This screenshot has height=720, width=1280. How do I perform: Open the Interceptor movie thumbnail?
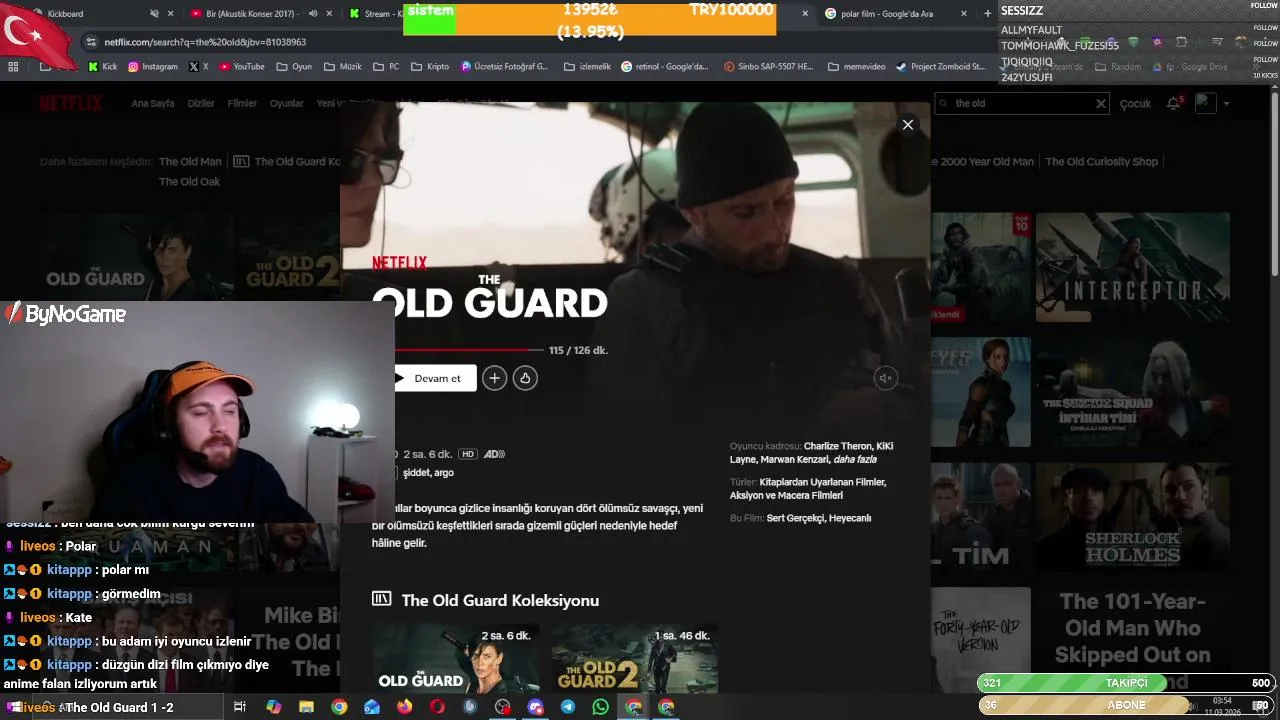(1132, 267)
